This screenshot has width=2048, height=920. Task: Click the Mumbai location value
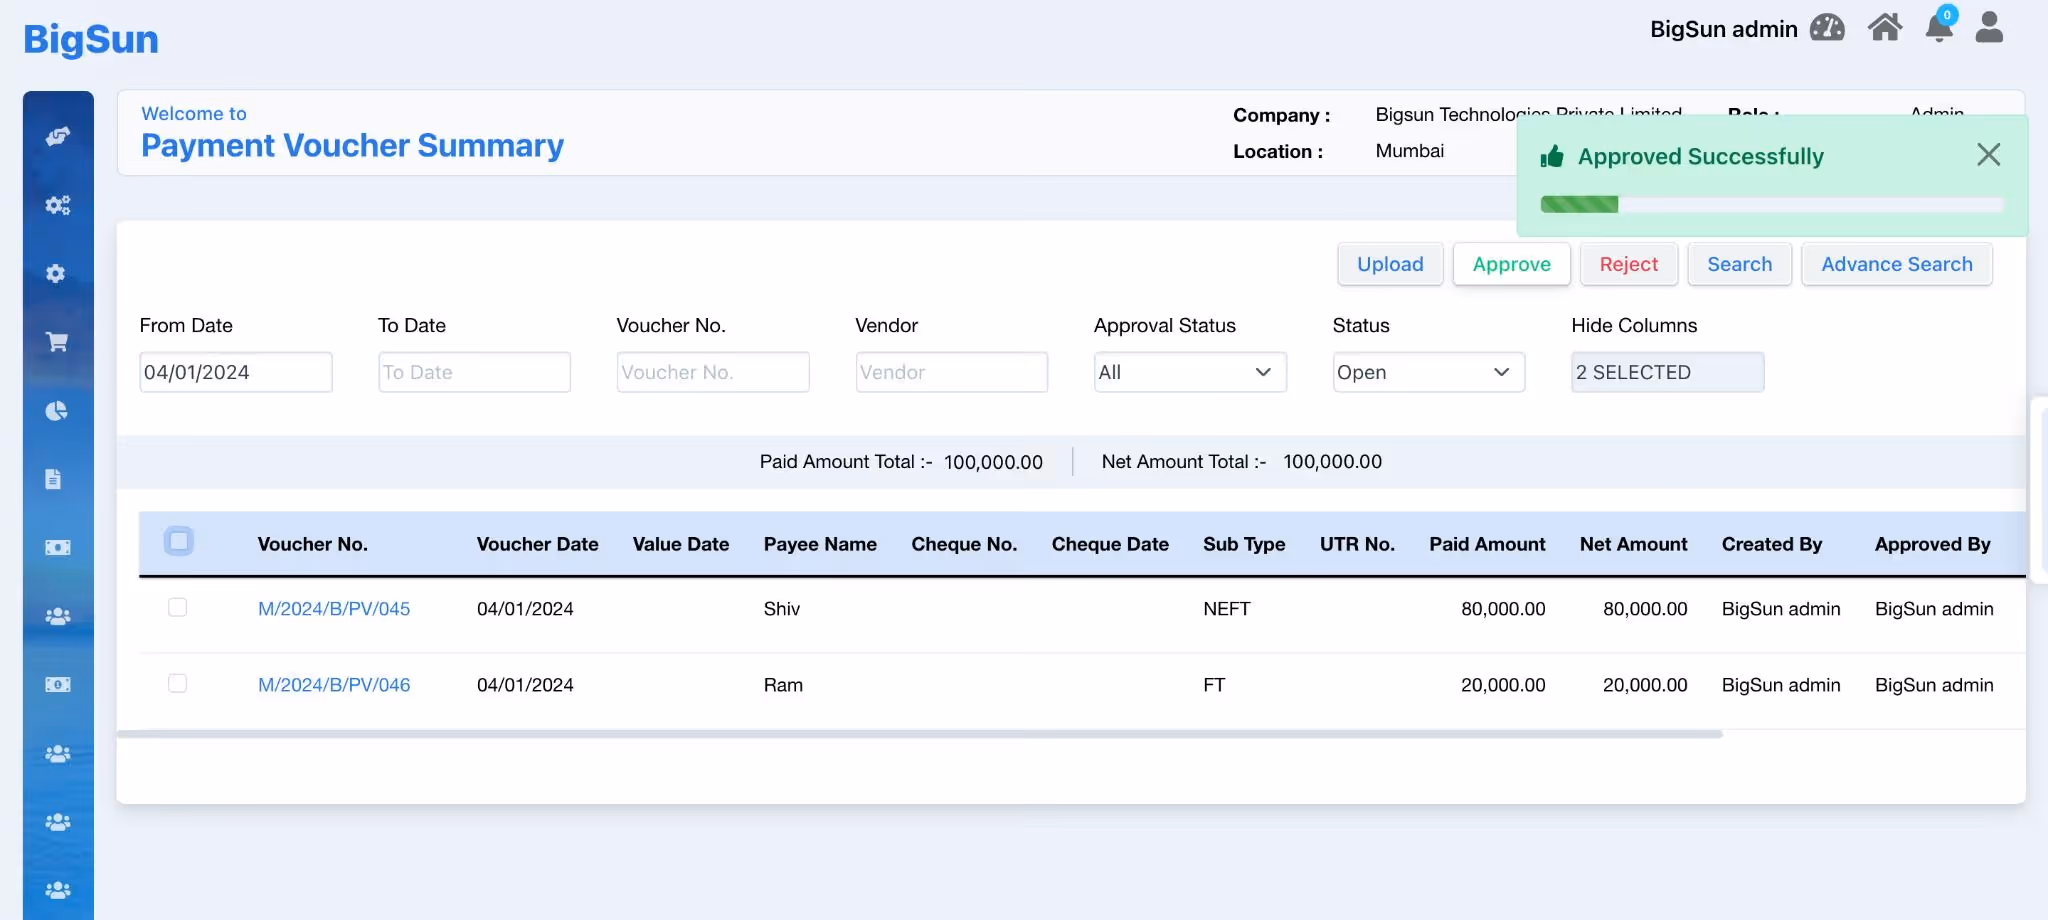point(1410,151)
